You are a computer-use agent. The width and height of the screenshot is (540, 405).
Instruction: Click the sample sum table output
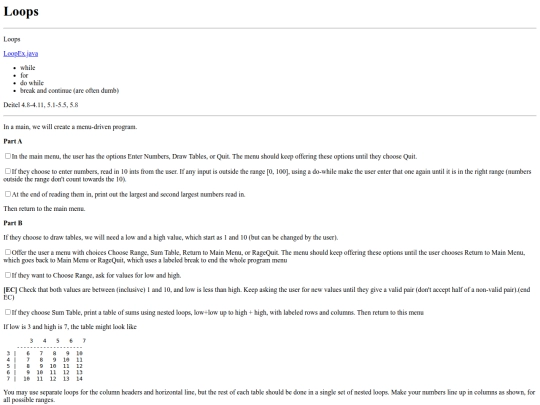46,360
